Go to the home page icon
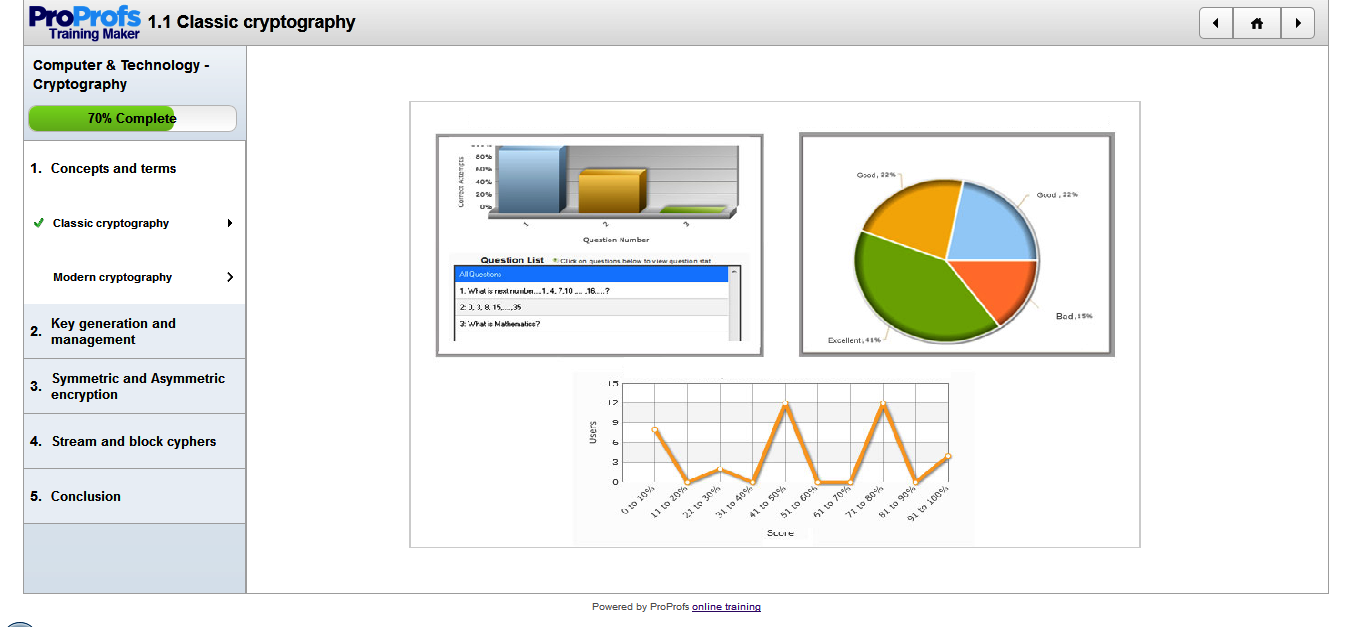This screenshot has width=1349, height=627. [x=1257, y=23]
